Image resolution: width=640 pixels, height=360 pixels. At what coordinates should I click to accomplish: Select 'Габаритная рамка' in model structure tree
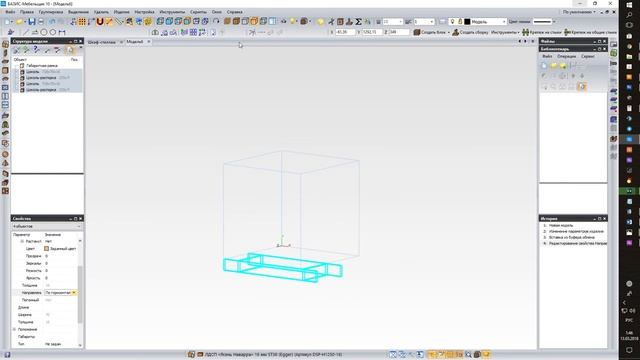(x=42, y=66)
